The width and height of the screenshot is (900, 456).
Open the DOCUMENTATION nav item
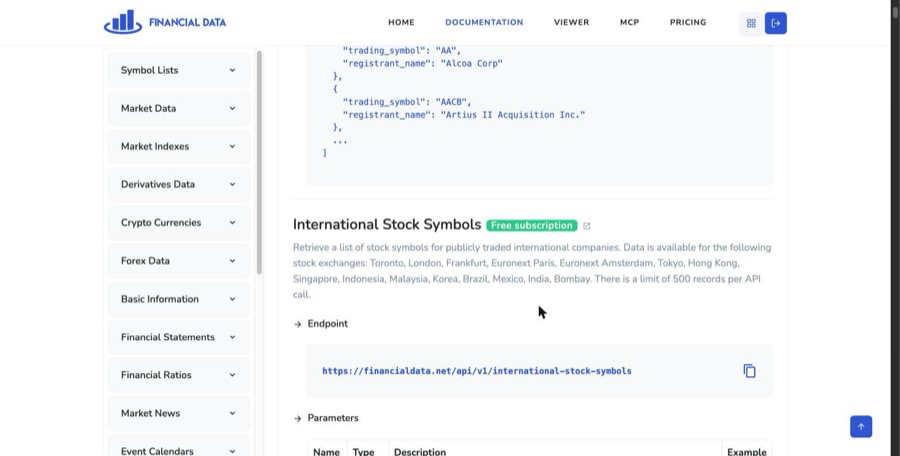(x=484, y=22)
